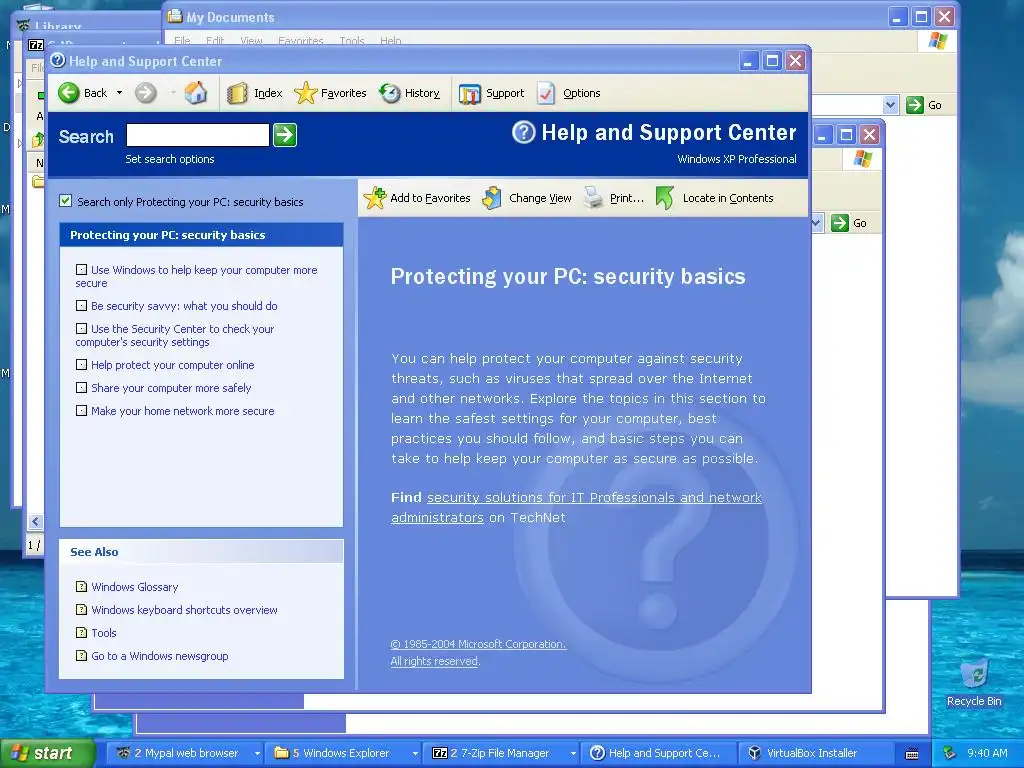Open the Options checklist icon
This screenshot has height=768, width=1024.
pyautogui.click(x=546, y=93)
